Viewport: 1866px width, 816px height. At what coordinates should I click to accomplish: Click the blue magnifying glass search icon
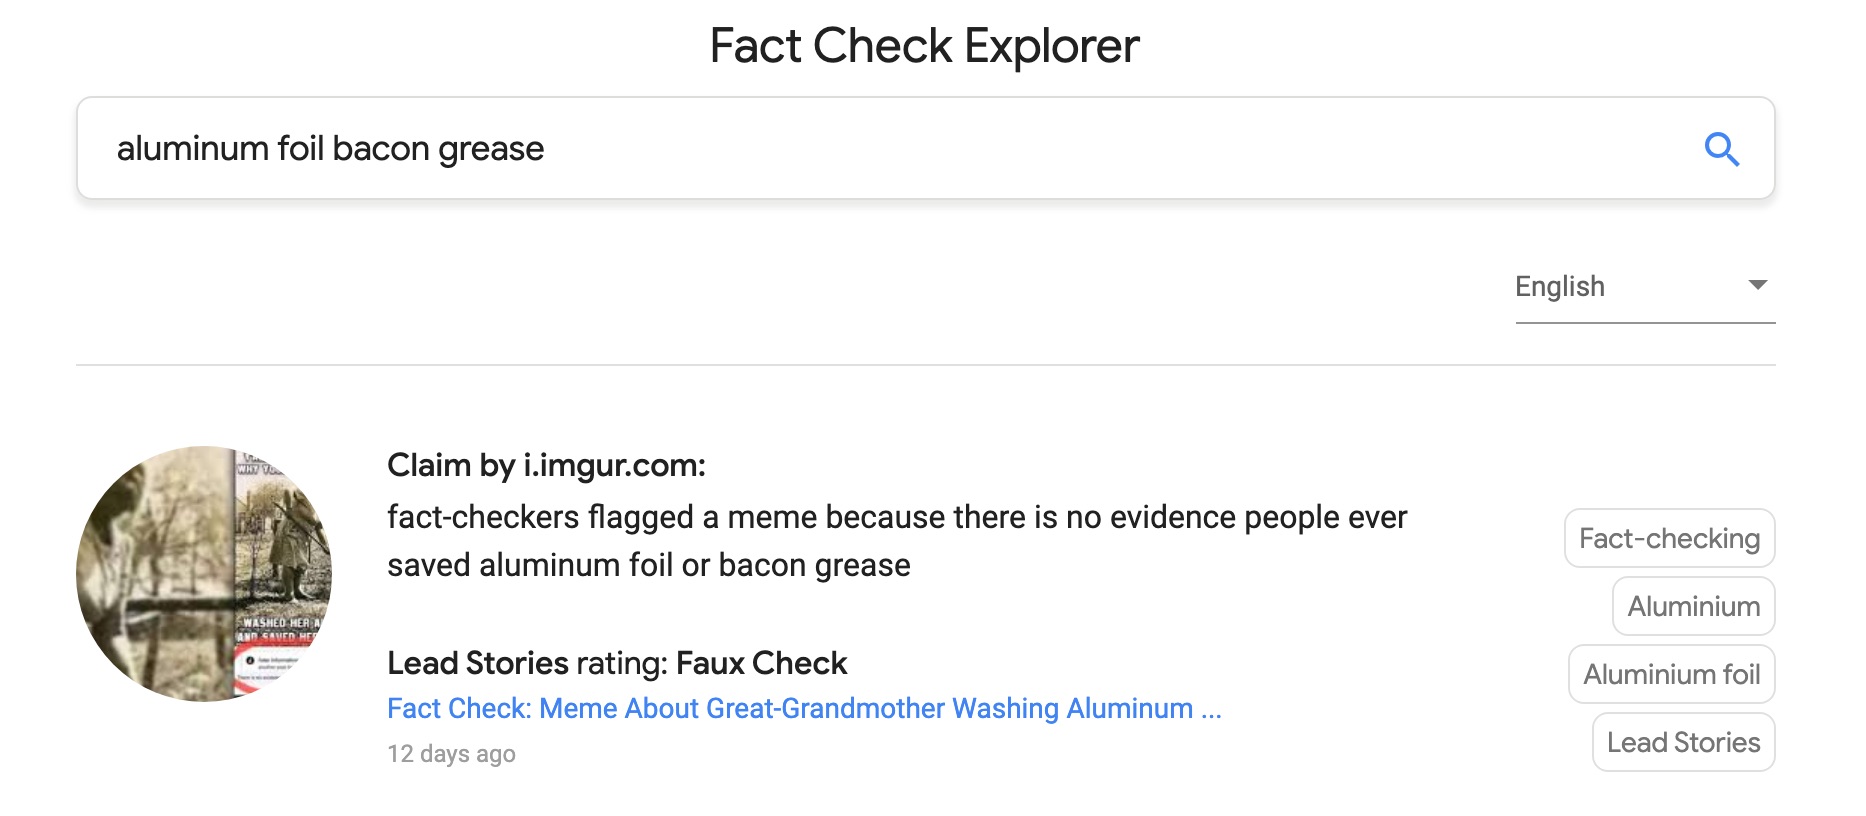pyautogui.click(x=1721, y=149)
